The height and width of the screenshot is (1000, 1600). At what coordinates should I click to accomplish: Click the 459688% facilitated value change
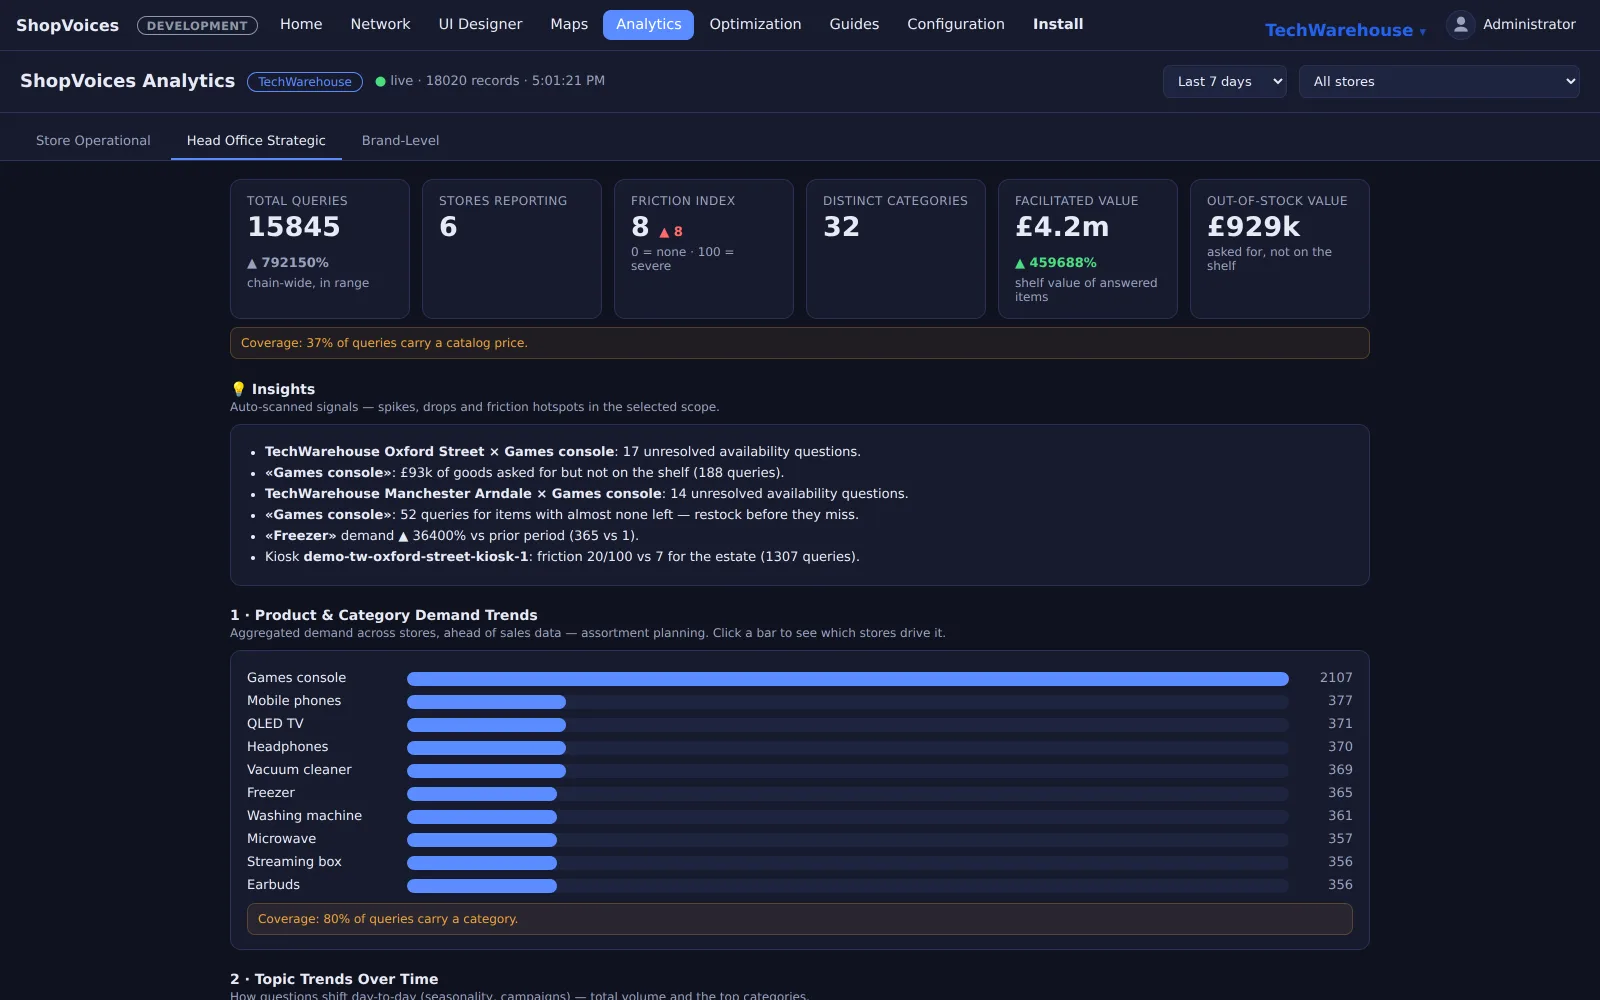point(1056,263)
